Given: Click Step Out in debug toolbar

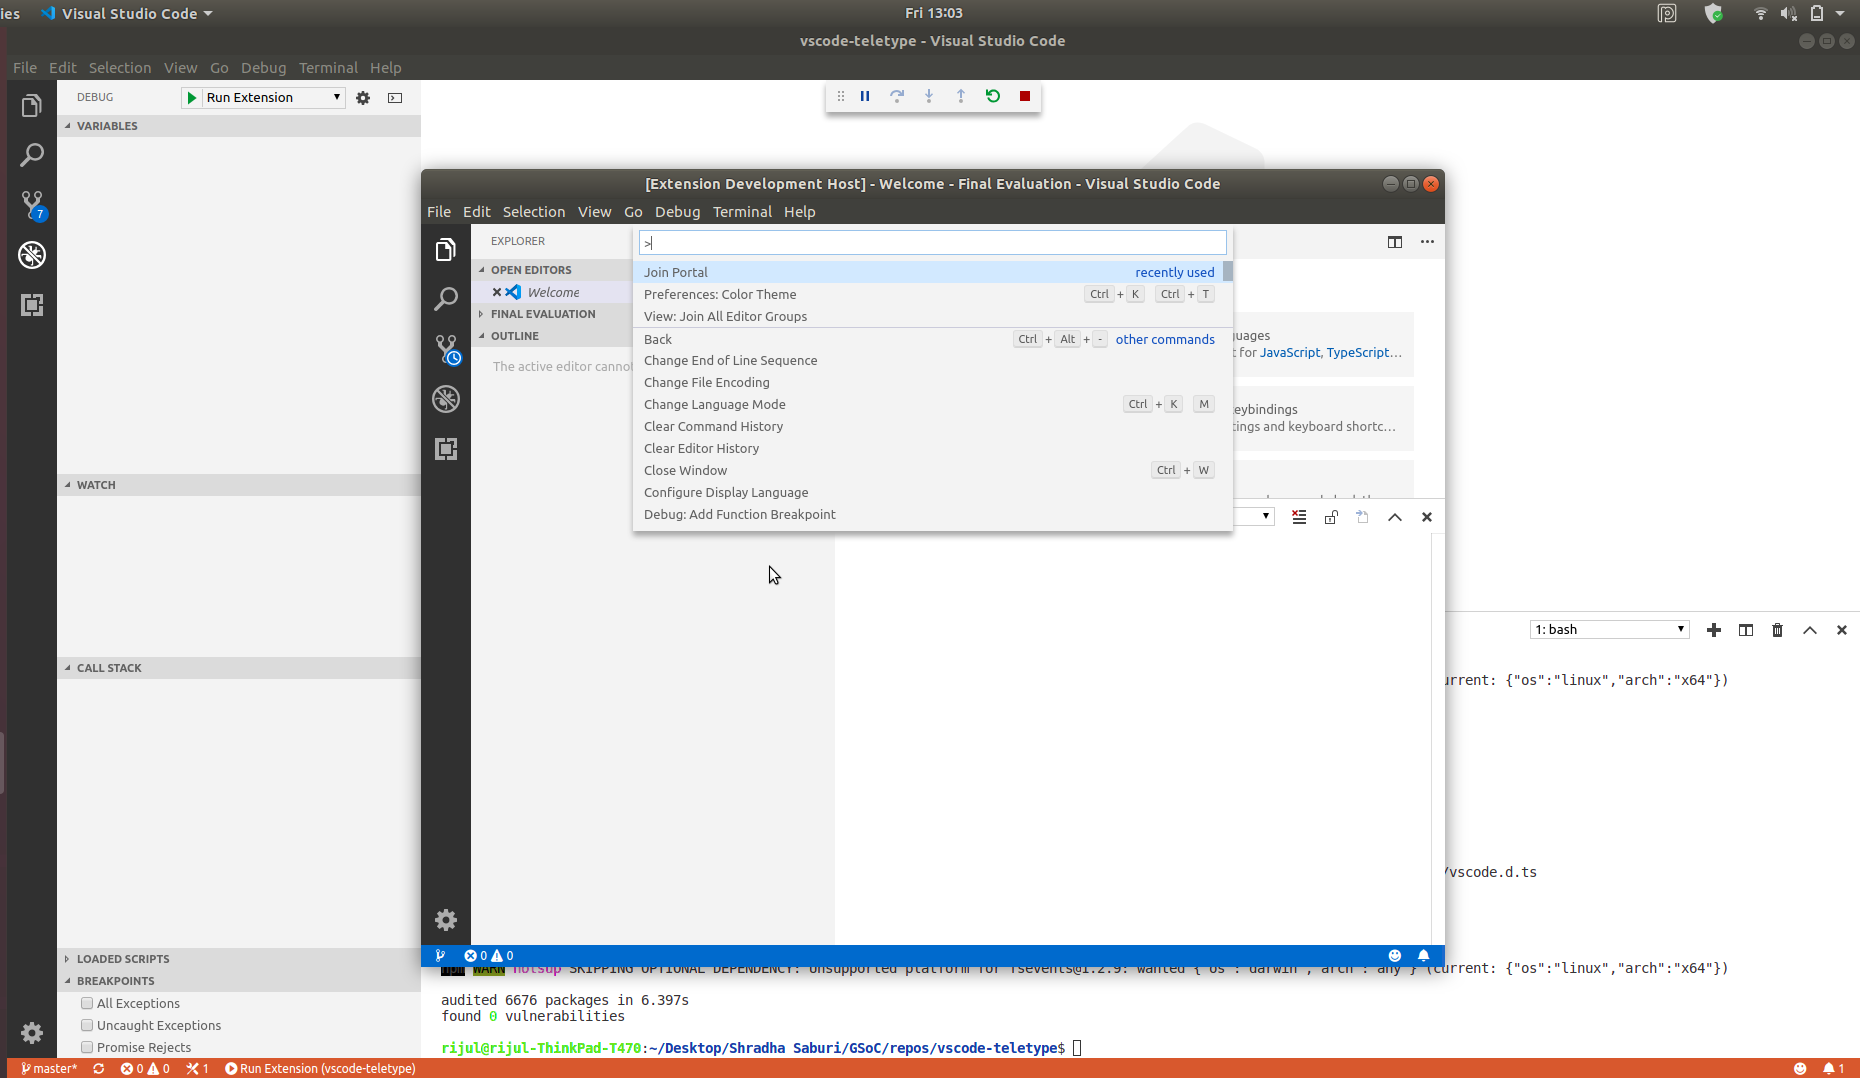Looking at the screenshot, I should (961, 96).
